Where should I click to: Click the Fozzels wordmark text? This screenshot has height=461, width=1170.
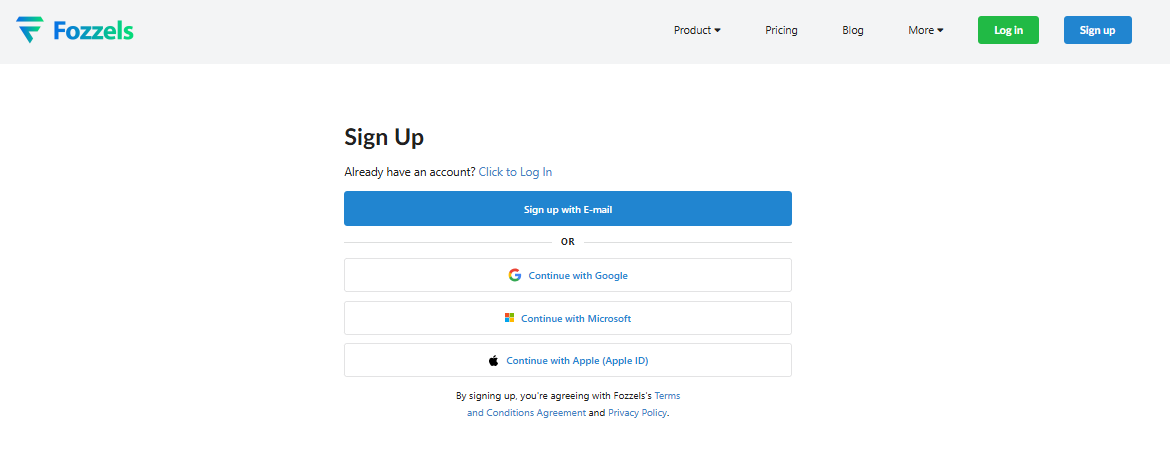(x=93, y=31)
